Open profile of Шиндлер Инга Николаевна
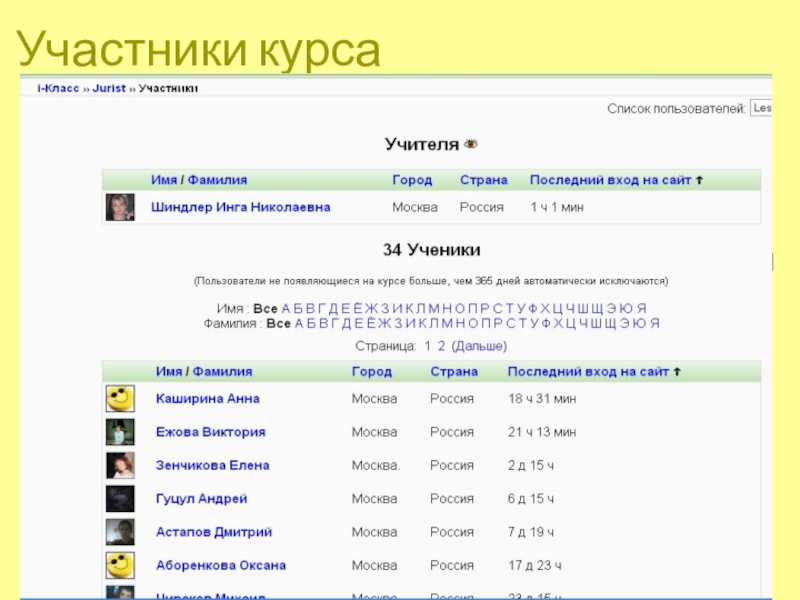Viewport: 800px width, 600px height. coord(240,207)
